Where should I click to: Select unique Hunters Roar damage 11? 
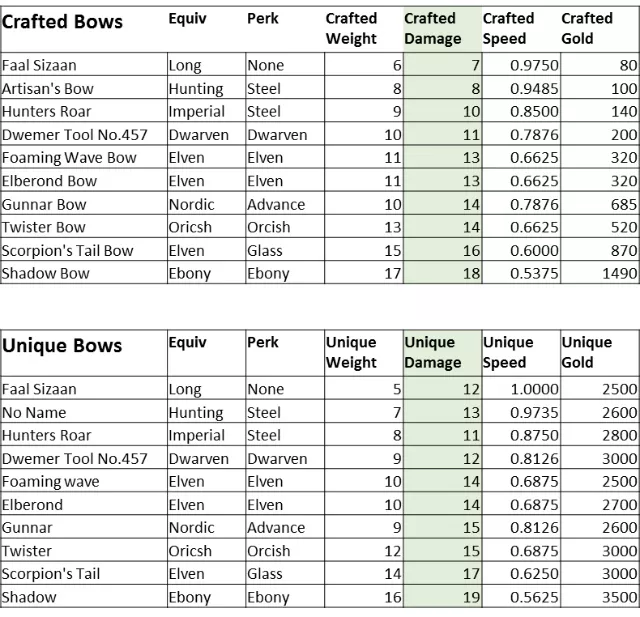point(442,435)
